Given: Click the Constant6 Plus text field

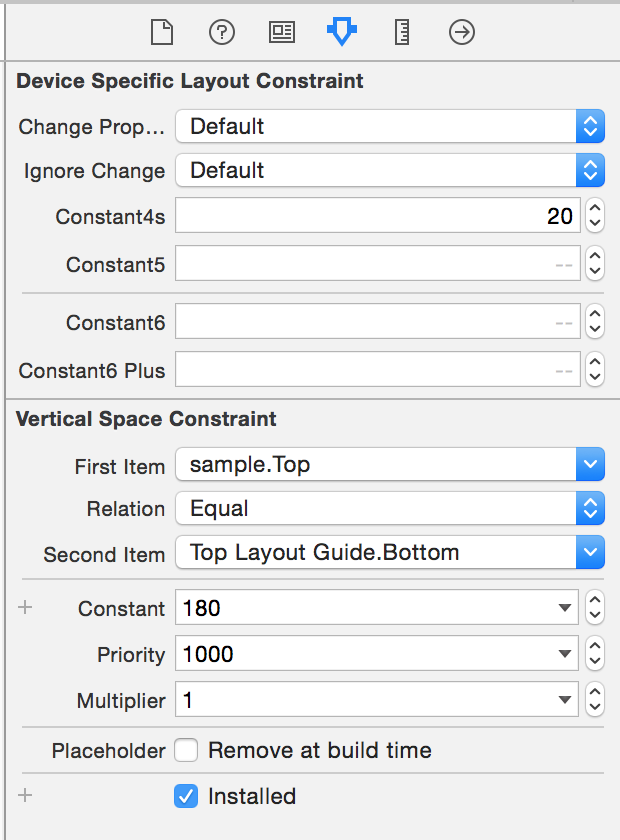Looking at the screenshot, I should [x=378, y=371].
